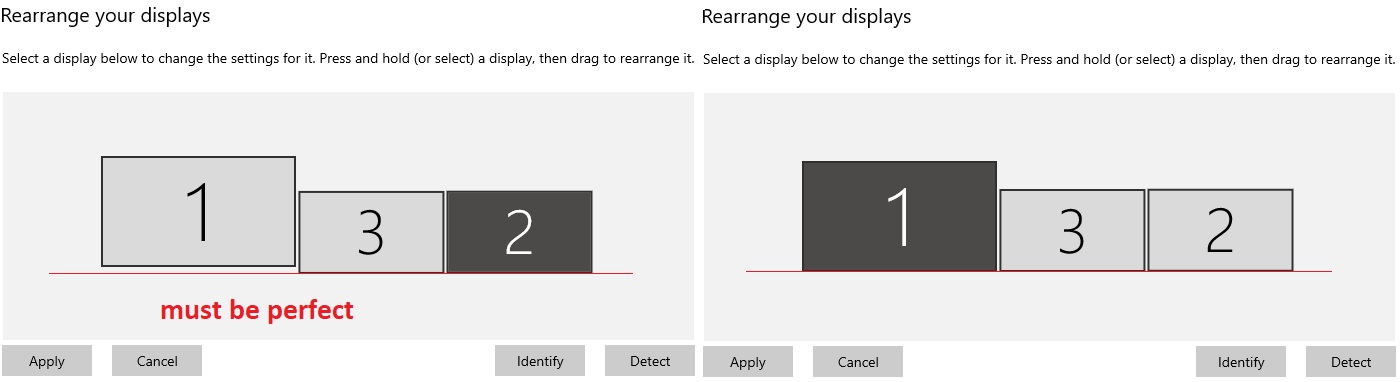This screenshot has height=382, width=1400.
Task: Select display 1 in the left panel
Action: coord(198,211)
